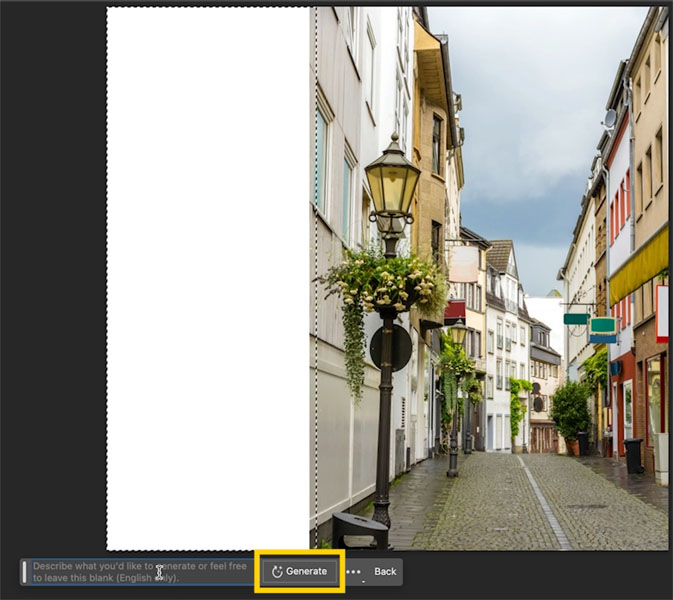Click the round sign on the lamp post
The image size is (673, 600).
click(391, 348)
